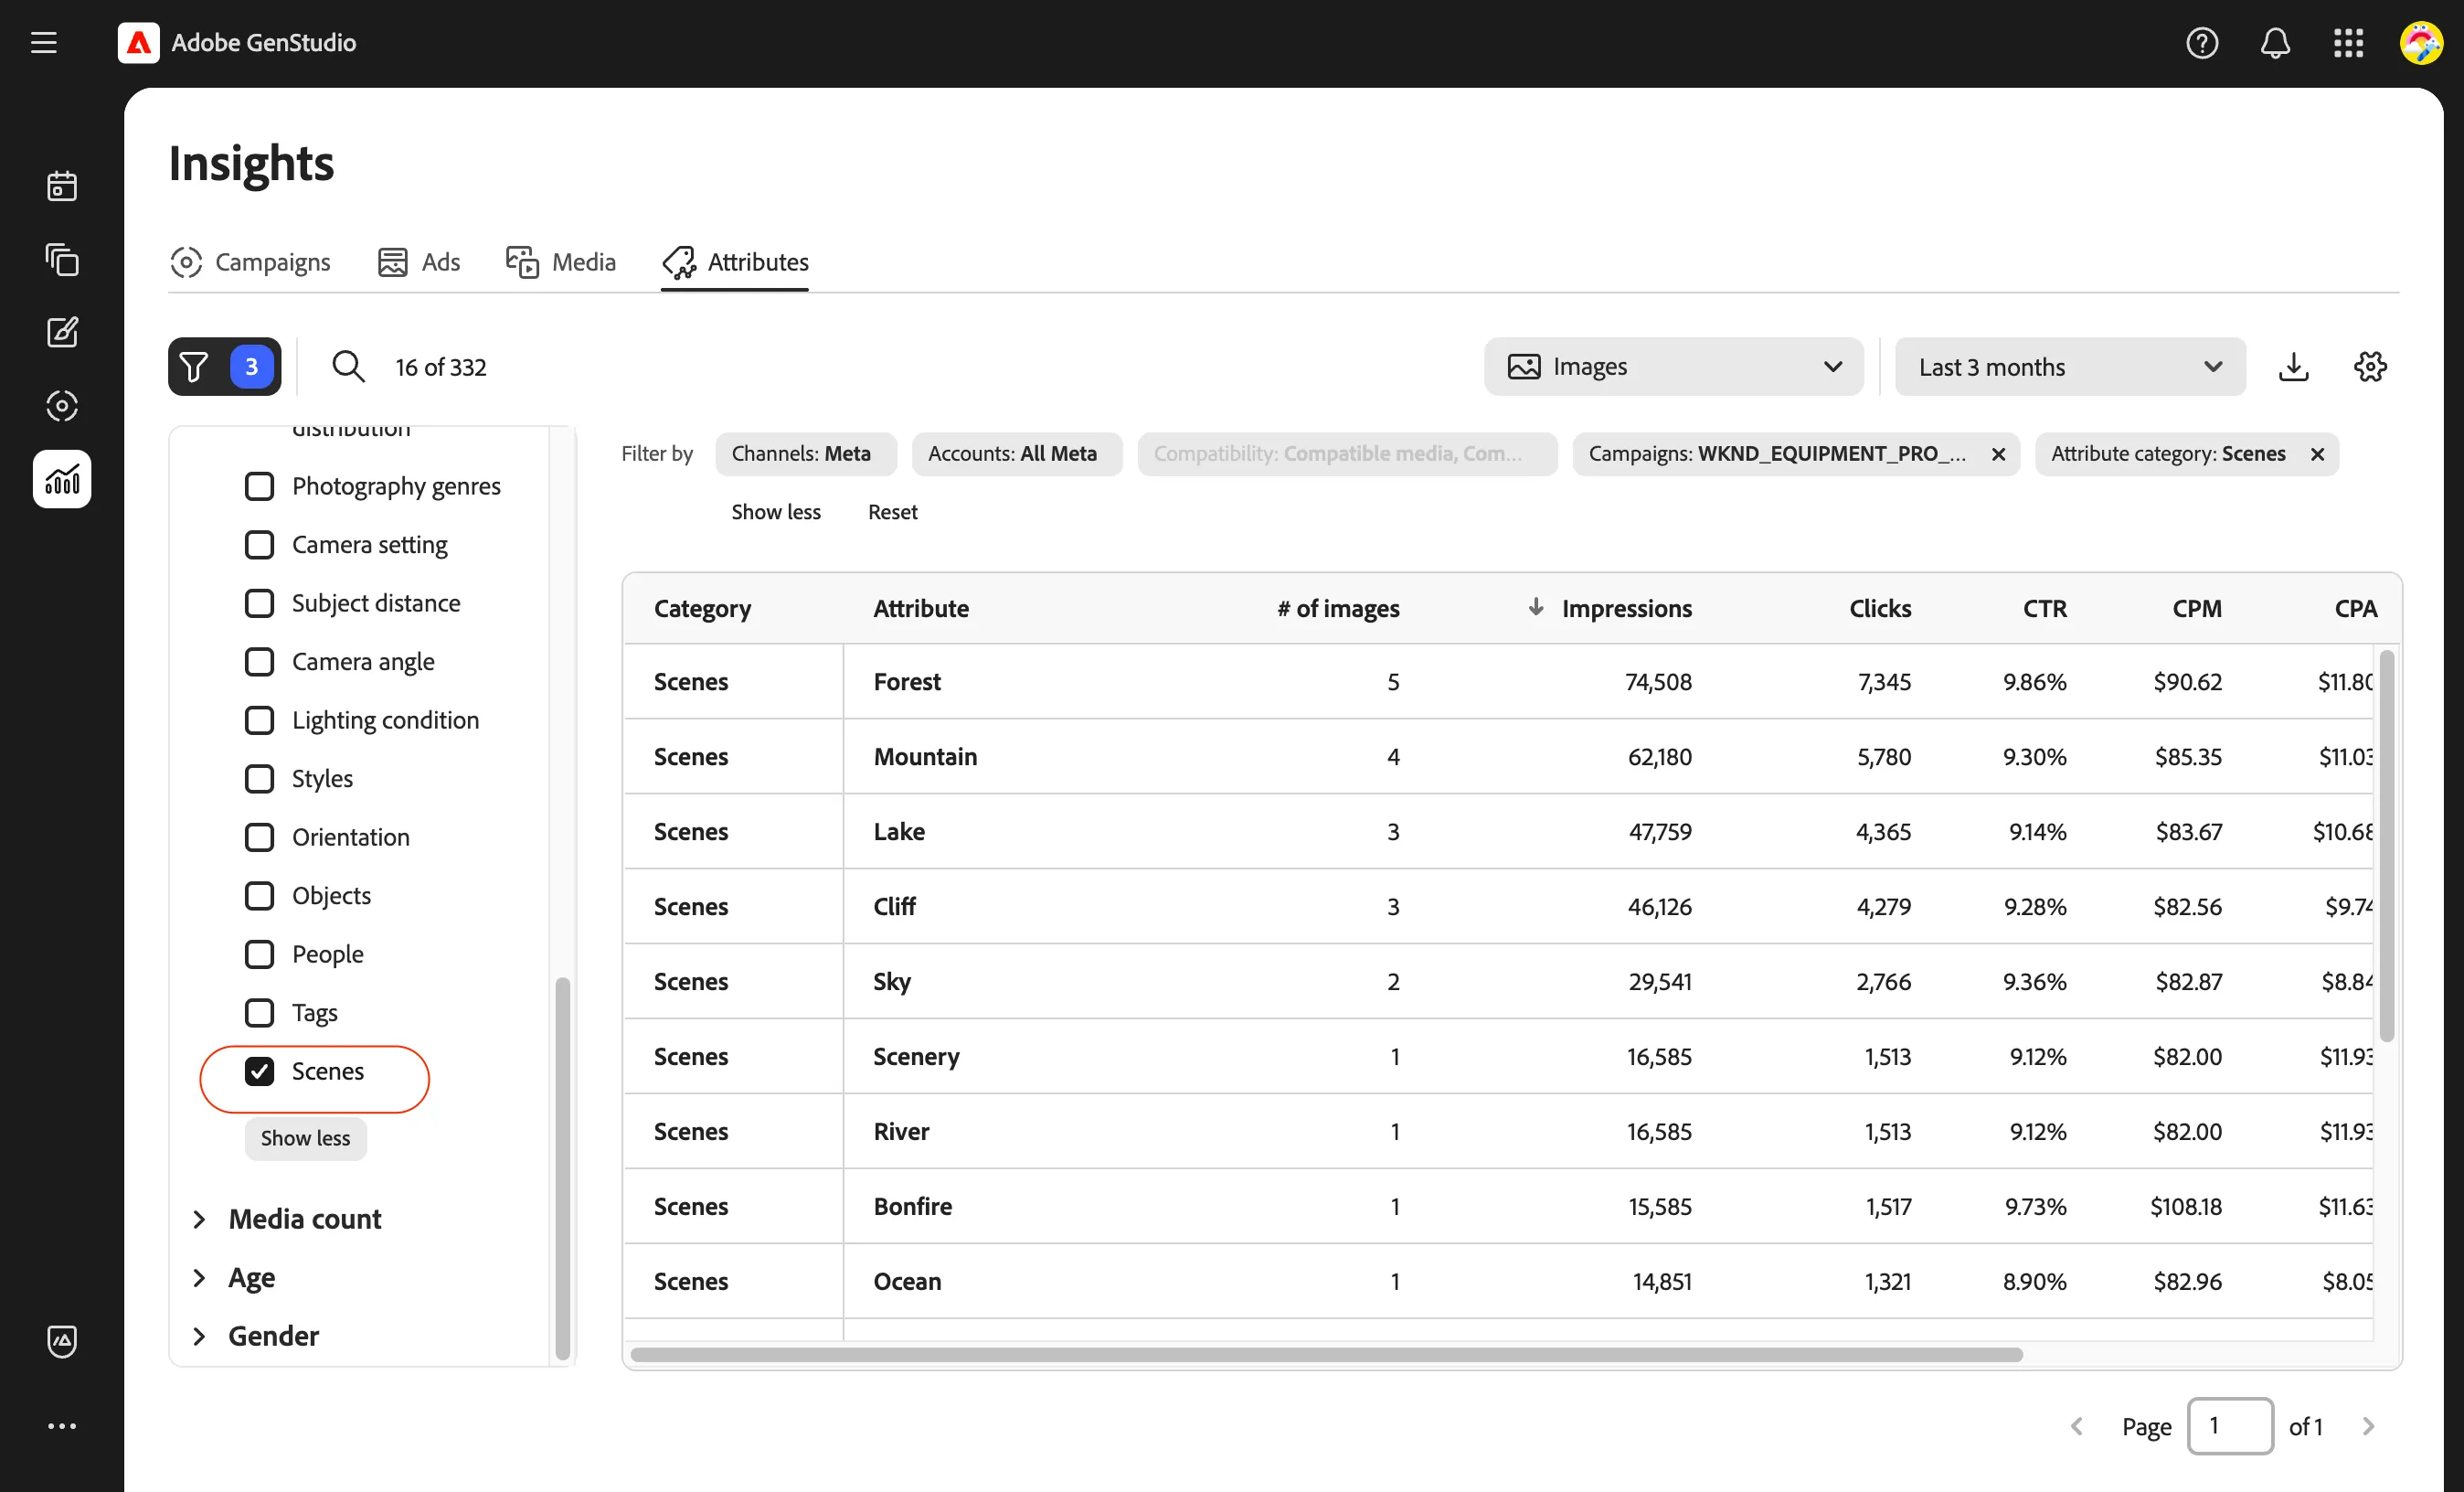Select the Insights chart icon in sidebar
Viewport: 2464px width, 1492px height.
pyautogui.click(x=62, y=479)
